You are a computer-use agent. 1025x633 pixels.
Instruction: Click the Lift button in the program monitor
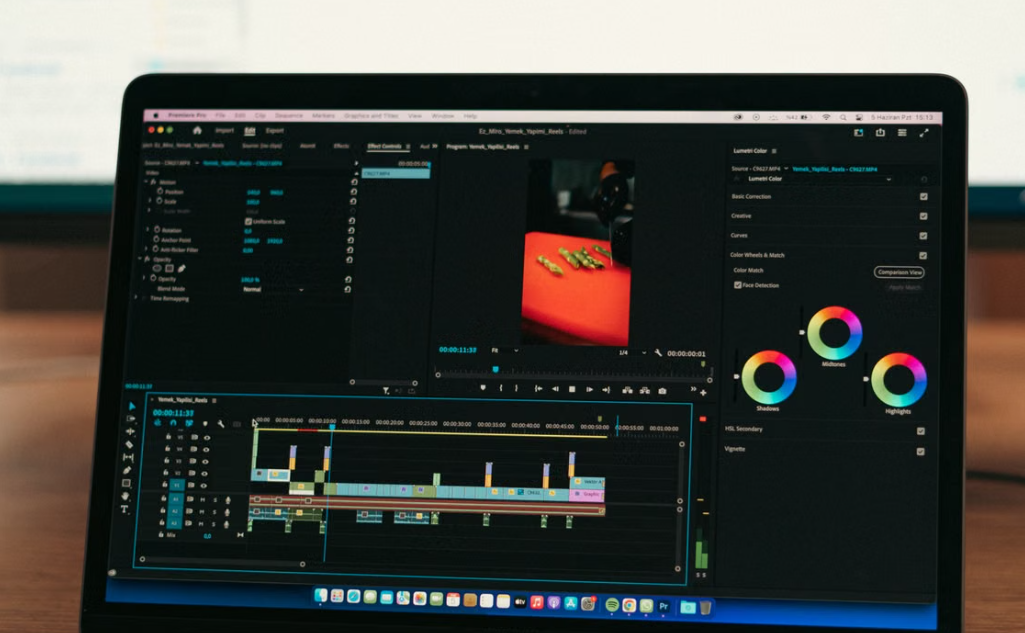(x=628, y=390)
